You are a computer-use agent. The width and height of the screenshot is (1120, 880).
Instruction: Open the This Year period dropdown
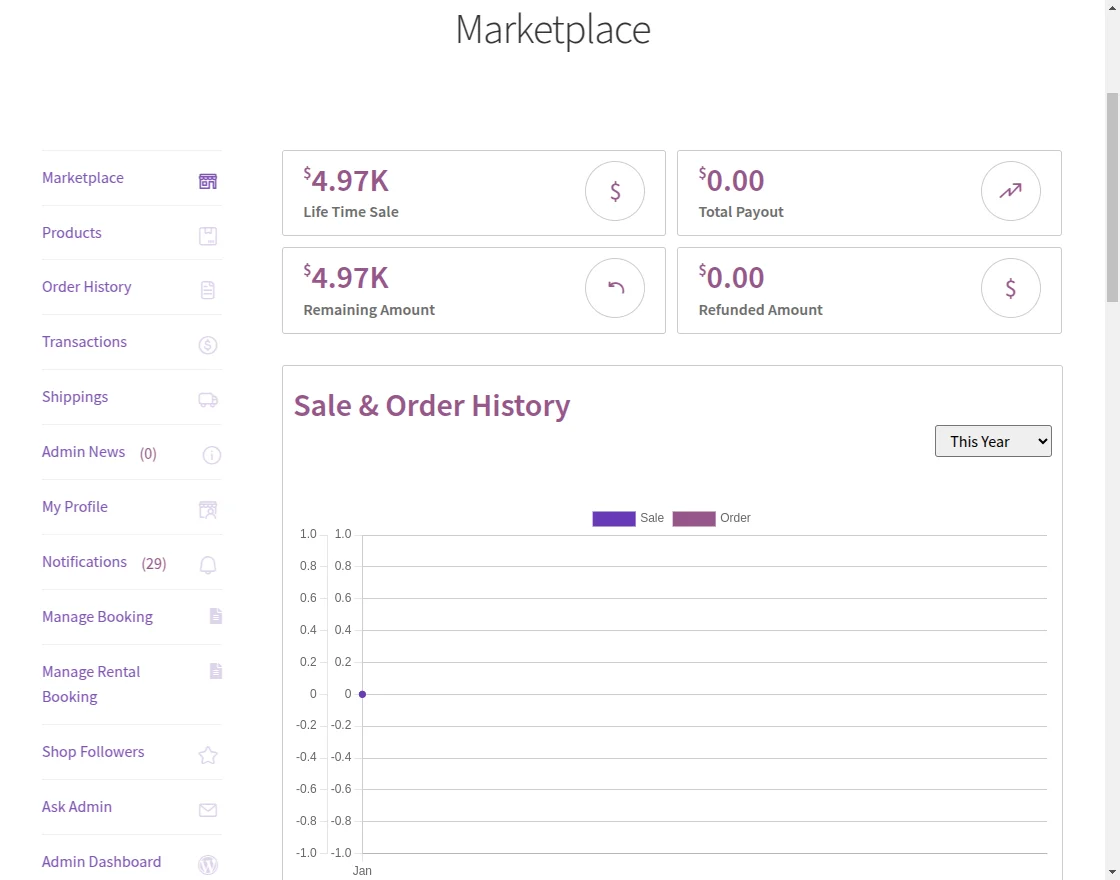coord(993,441)
